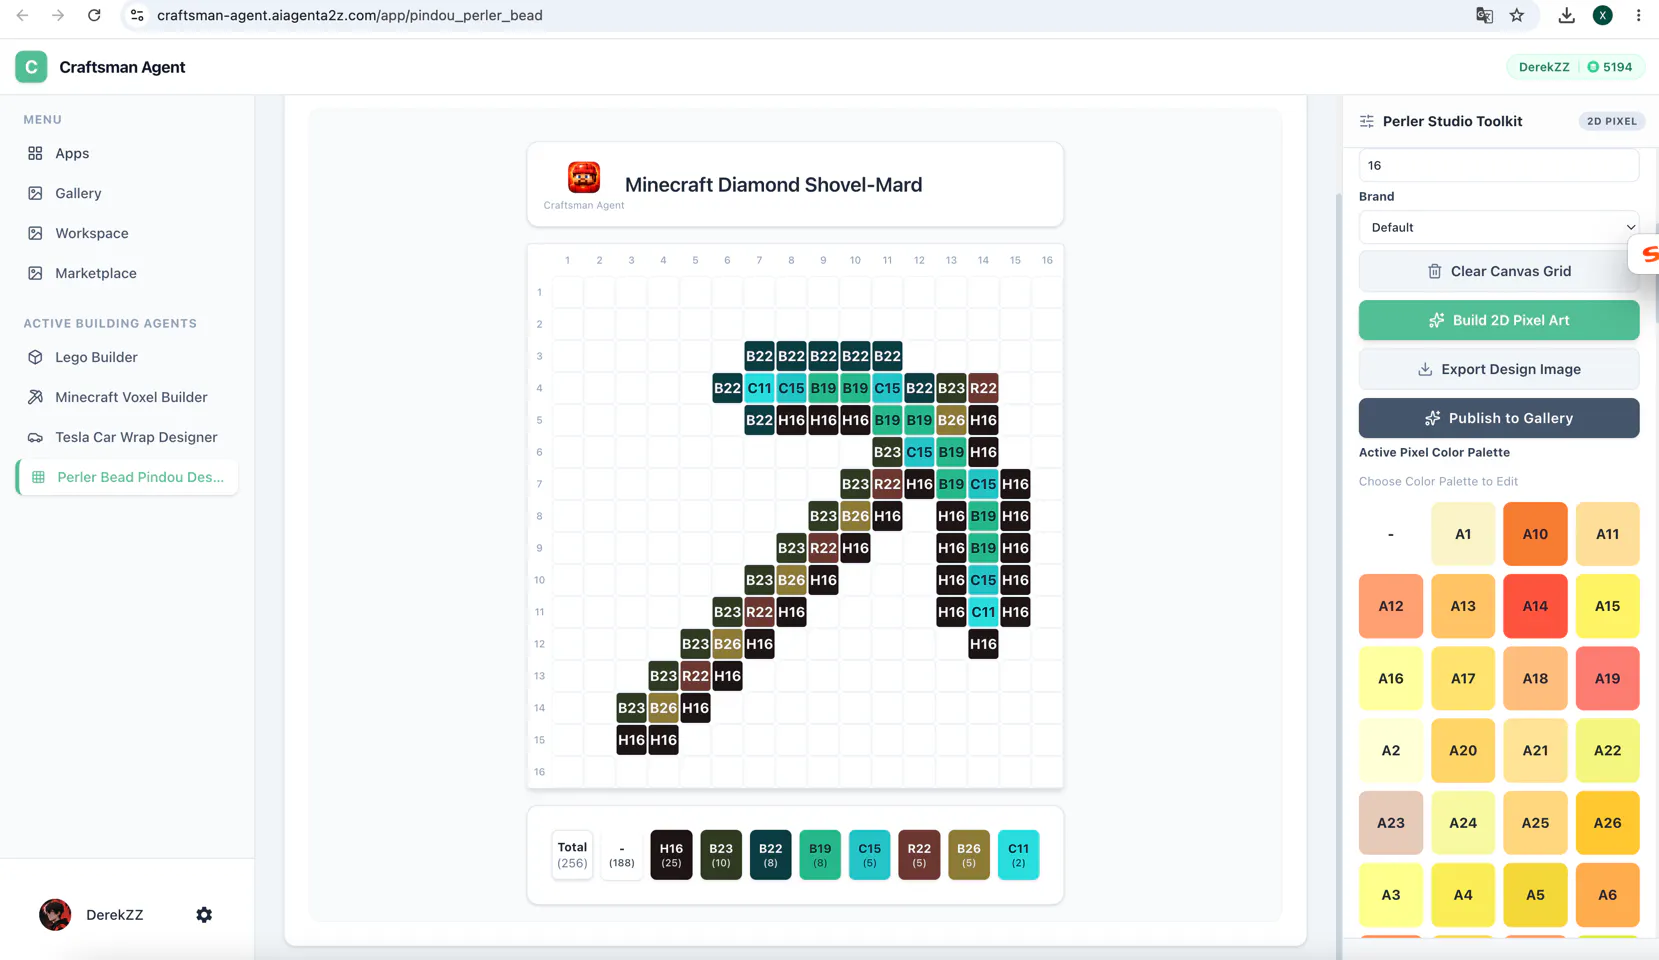Choose the A11 palette swatch
Screen dimensions: 1659x960
1608,534
